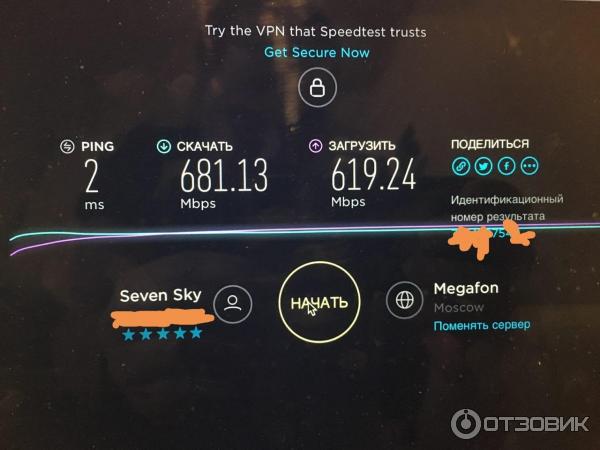Click the download arrow icon

(164, 146)
